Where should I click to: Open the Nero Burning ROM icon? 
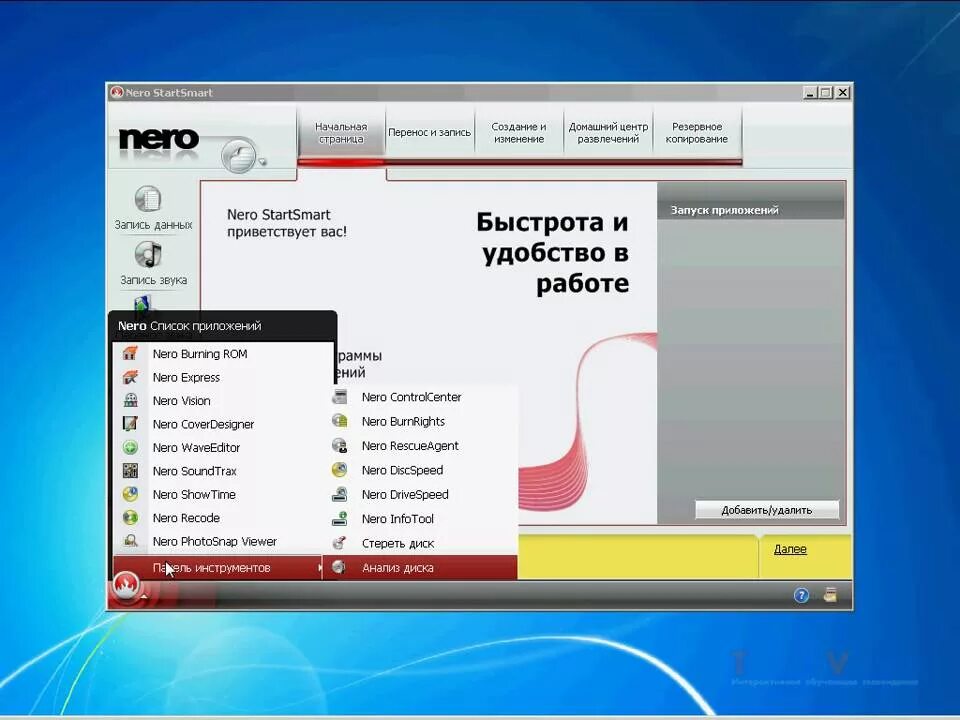(130, 353)
